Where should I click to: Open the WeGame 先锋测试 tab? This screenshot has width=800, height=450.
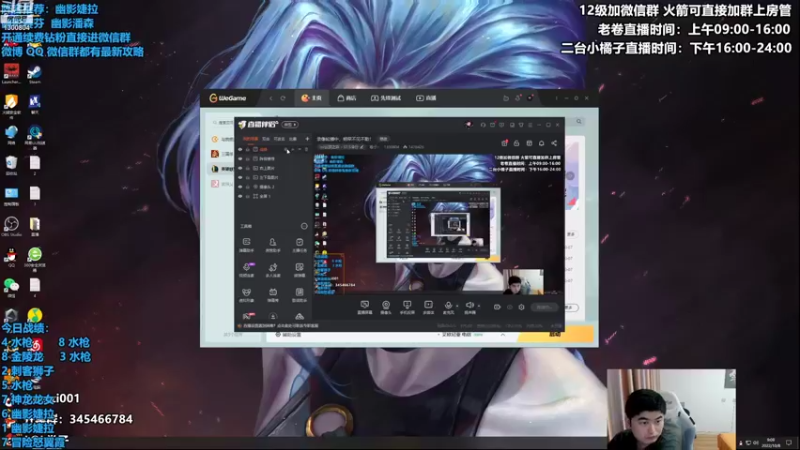pyautogui.click(x=386, y=98)
